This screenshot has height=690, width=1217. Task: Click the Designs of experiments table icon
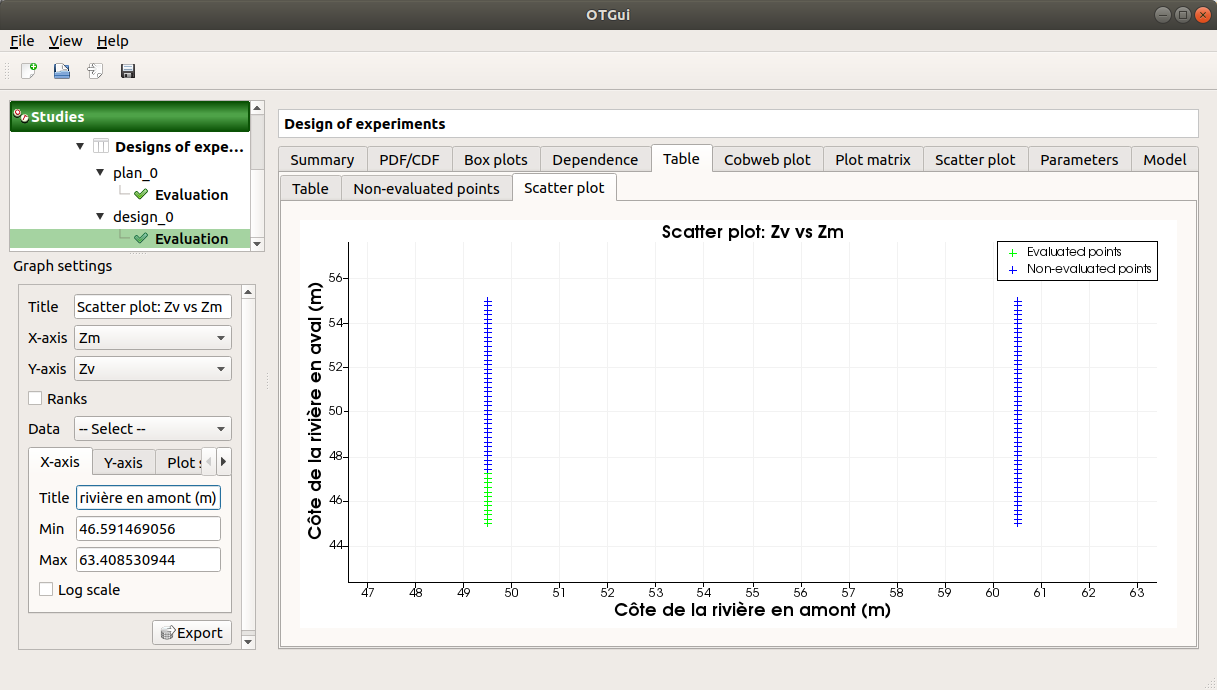click(101, 147)
